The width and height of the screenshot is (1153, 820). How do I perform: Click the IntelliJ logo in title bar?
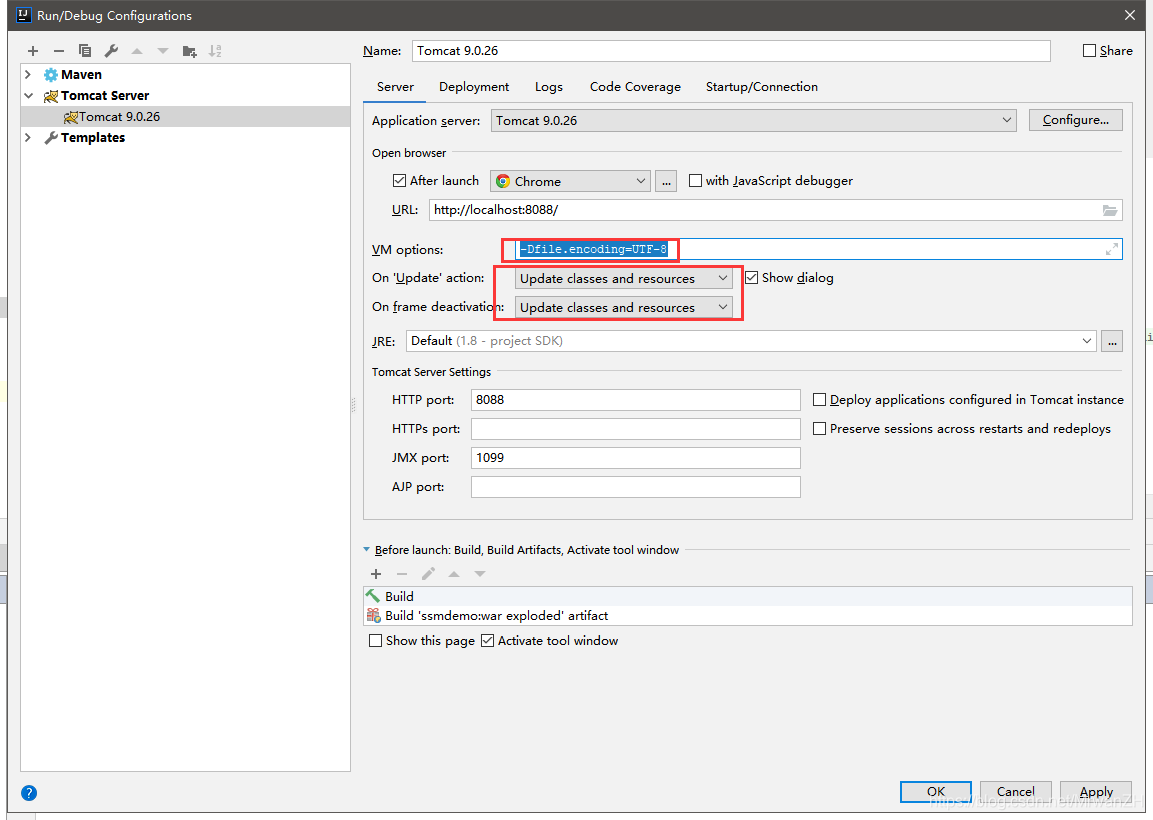click(x=24, y=15)
